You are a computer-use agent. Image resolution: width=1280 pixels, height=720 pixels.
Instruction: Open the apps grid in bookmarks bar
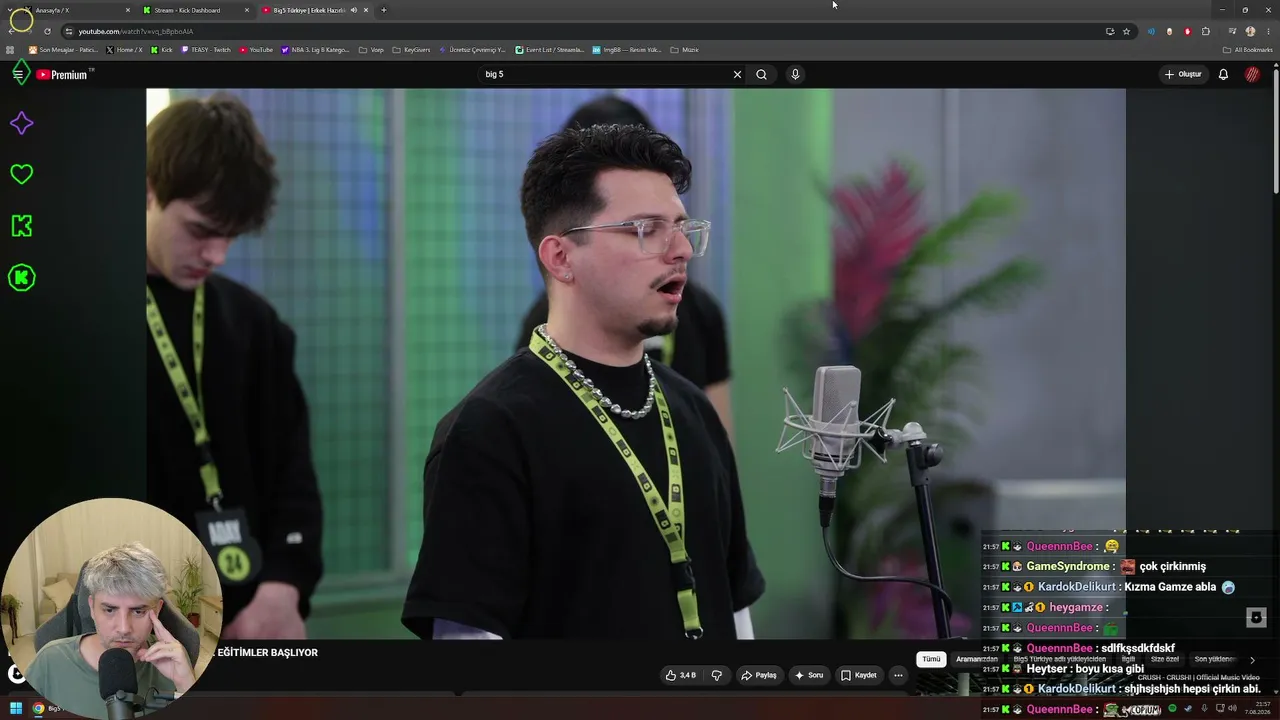(11, 50)
